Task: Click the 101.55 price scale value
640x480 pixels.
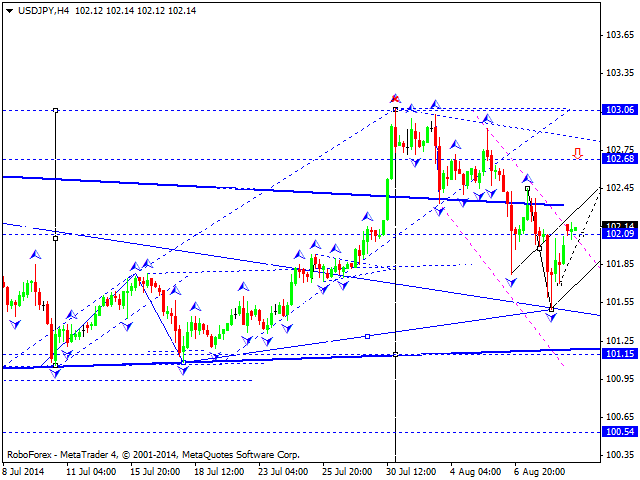Action: click(620, 302)
